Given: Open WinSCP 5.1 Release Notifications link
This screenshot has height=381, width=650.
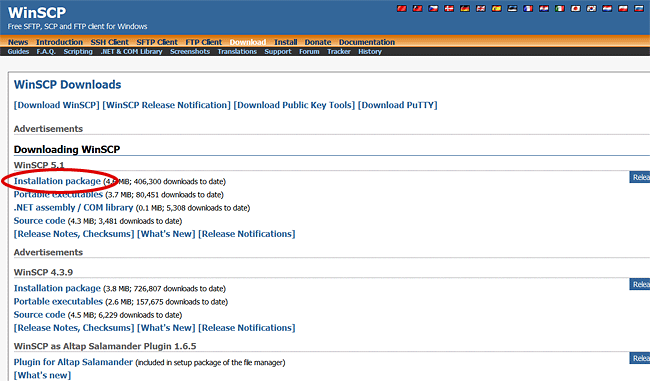Looking at the screenshot, I should click(x=247, y=234).
